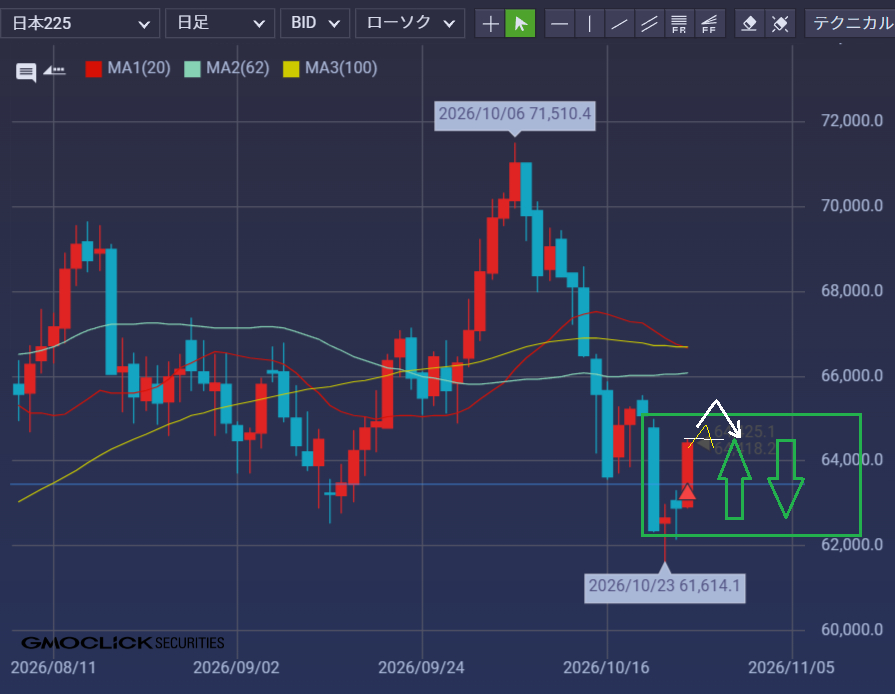Click the 2026/09/02 date axis label
Image resolution: width=895 pixels, height=694 pixels.
pyautogui.click(x=236, y=668)
